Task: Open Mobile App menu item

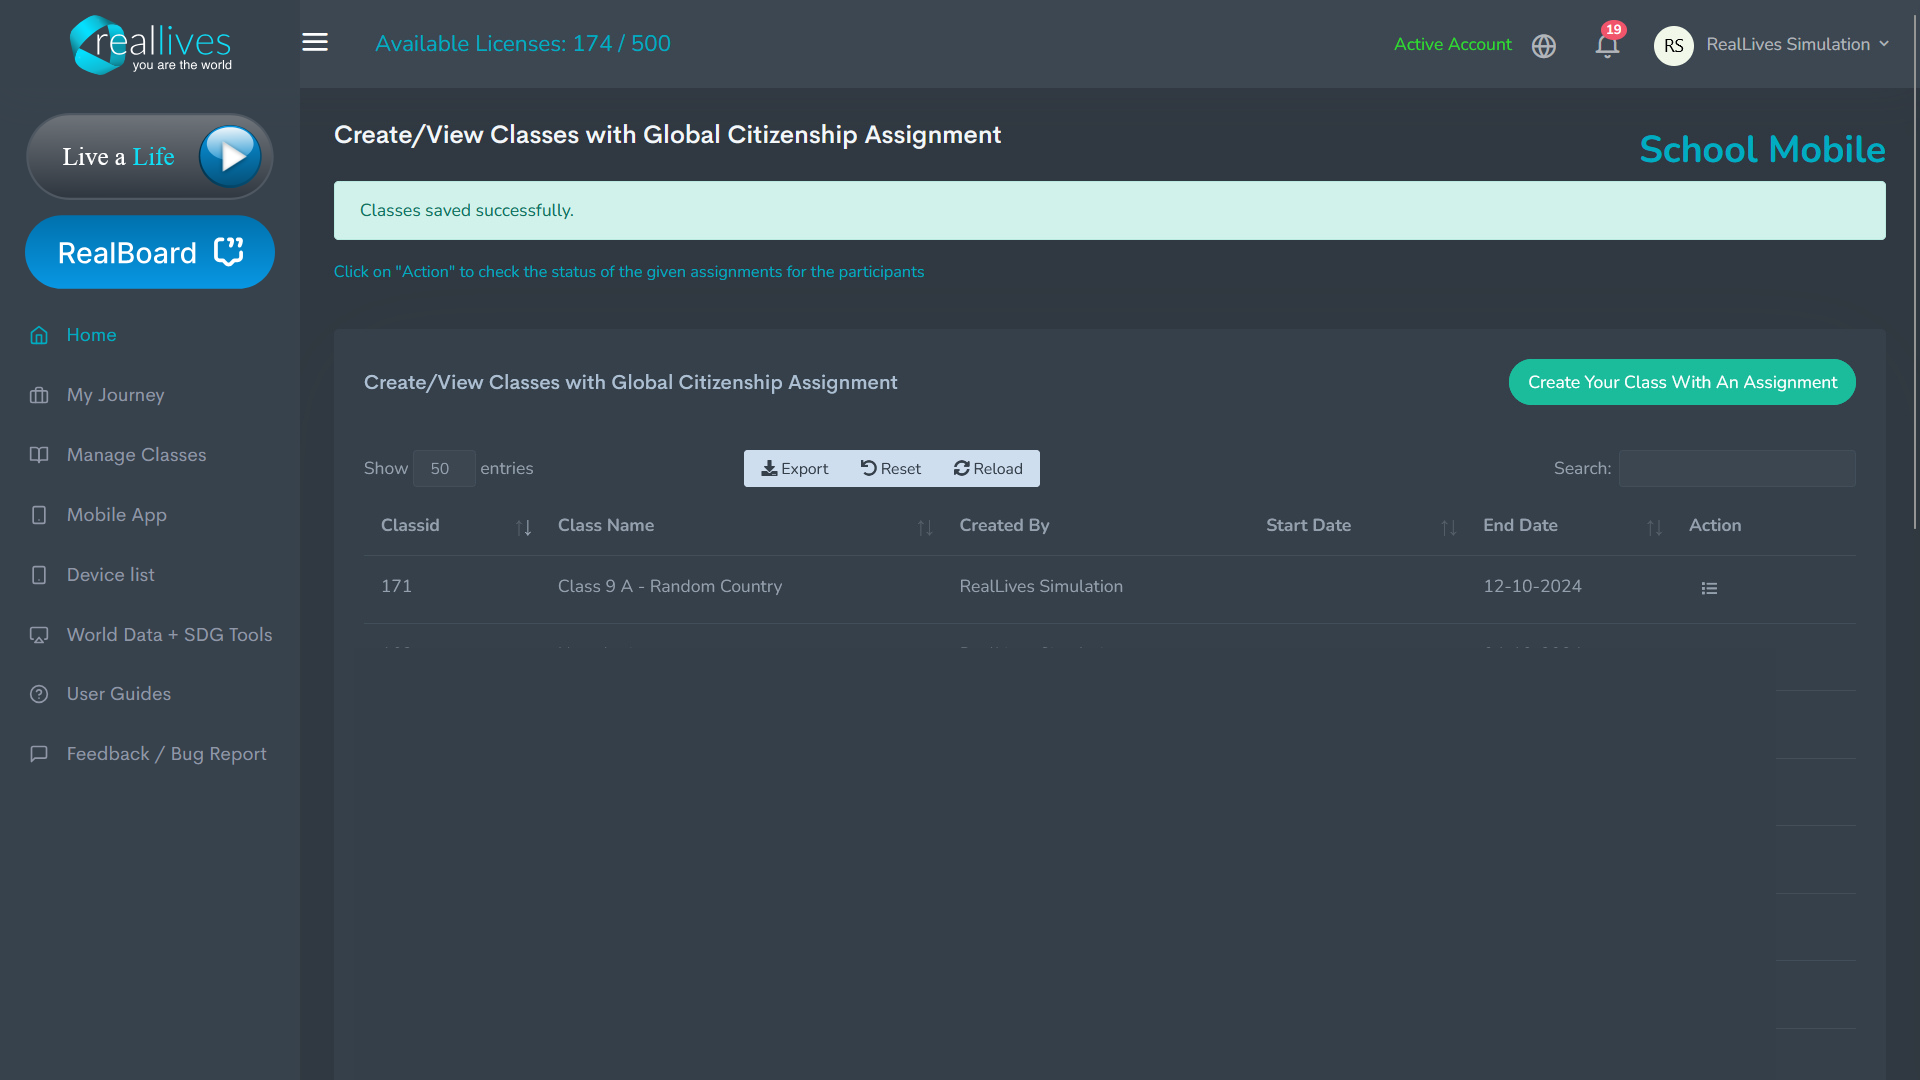Action: tap(116, 515)
